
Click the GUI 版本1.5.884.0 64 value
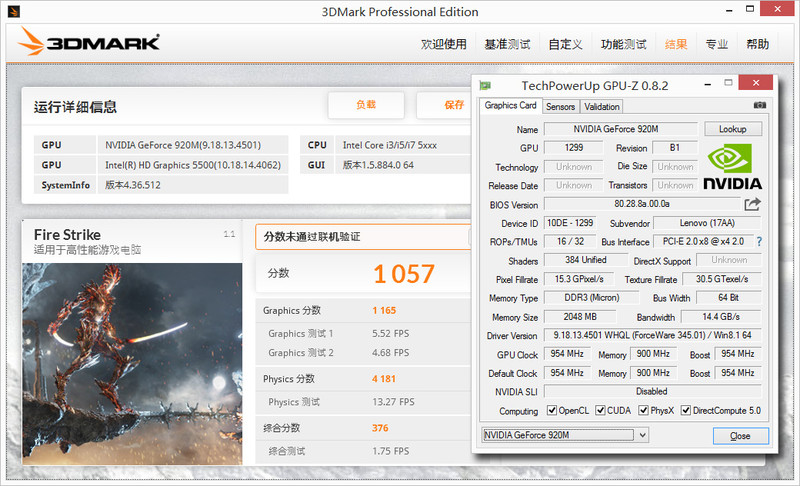[378, 165]
